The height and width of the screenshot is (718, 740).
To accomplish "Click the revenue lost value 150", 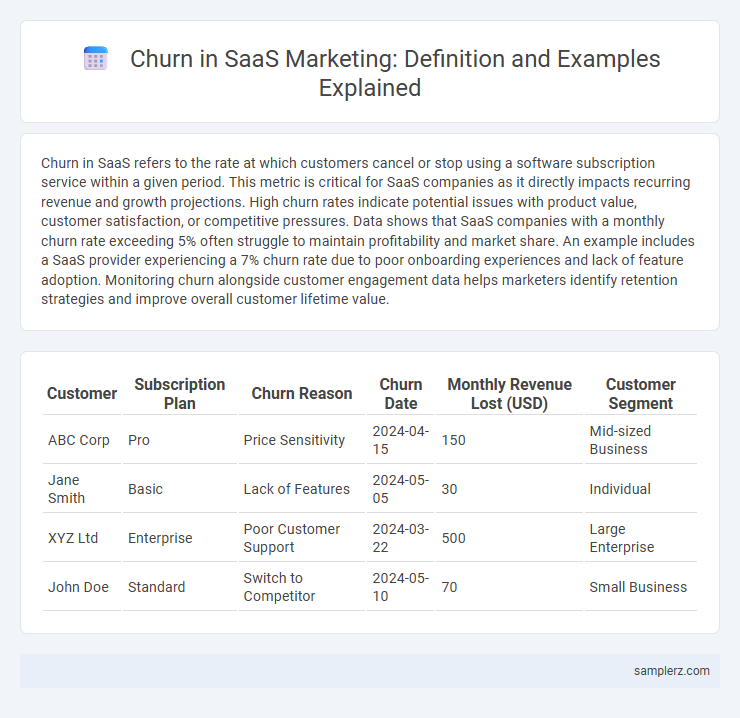I will pyautogui.click(x=454, y=440).
